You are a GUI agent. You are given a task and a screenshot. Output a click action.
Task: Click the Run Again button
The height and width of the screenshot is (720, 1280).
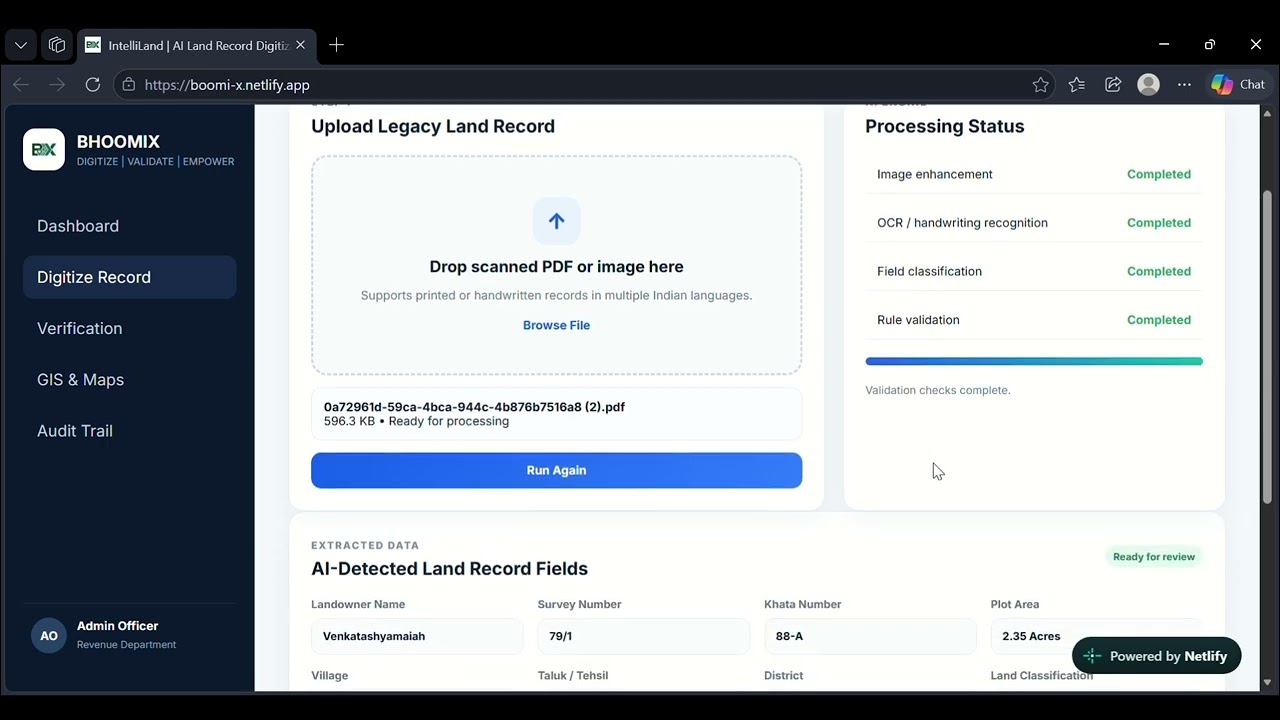(557, 471)
